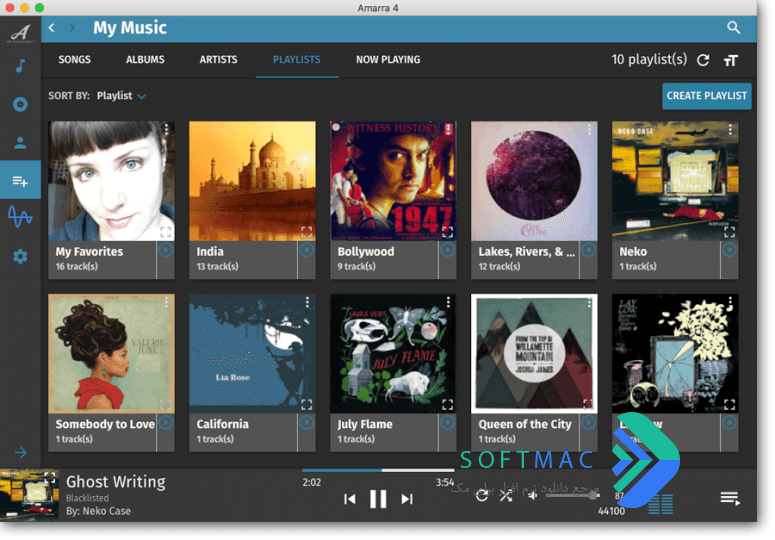Switch to the Albums tab
Viewport: 775px width, 540px height.
145,60
